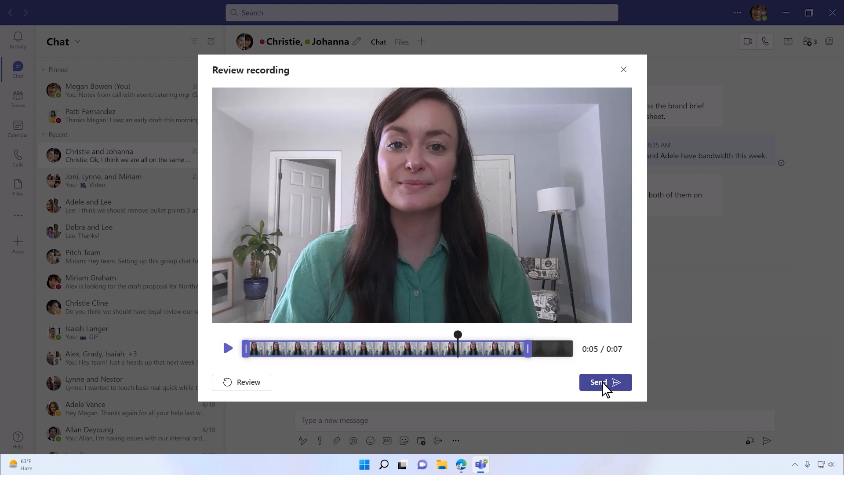Click the right trim handle on timeline
The image size is (845, 477).
click(528, 349)
